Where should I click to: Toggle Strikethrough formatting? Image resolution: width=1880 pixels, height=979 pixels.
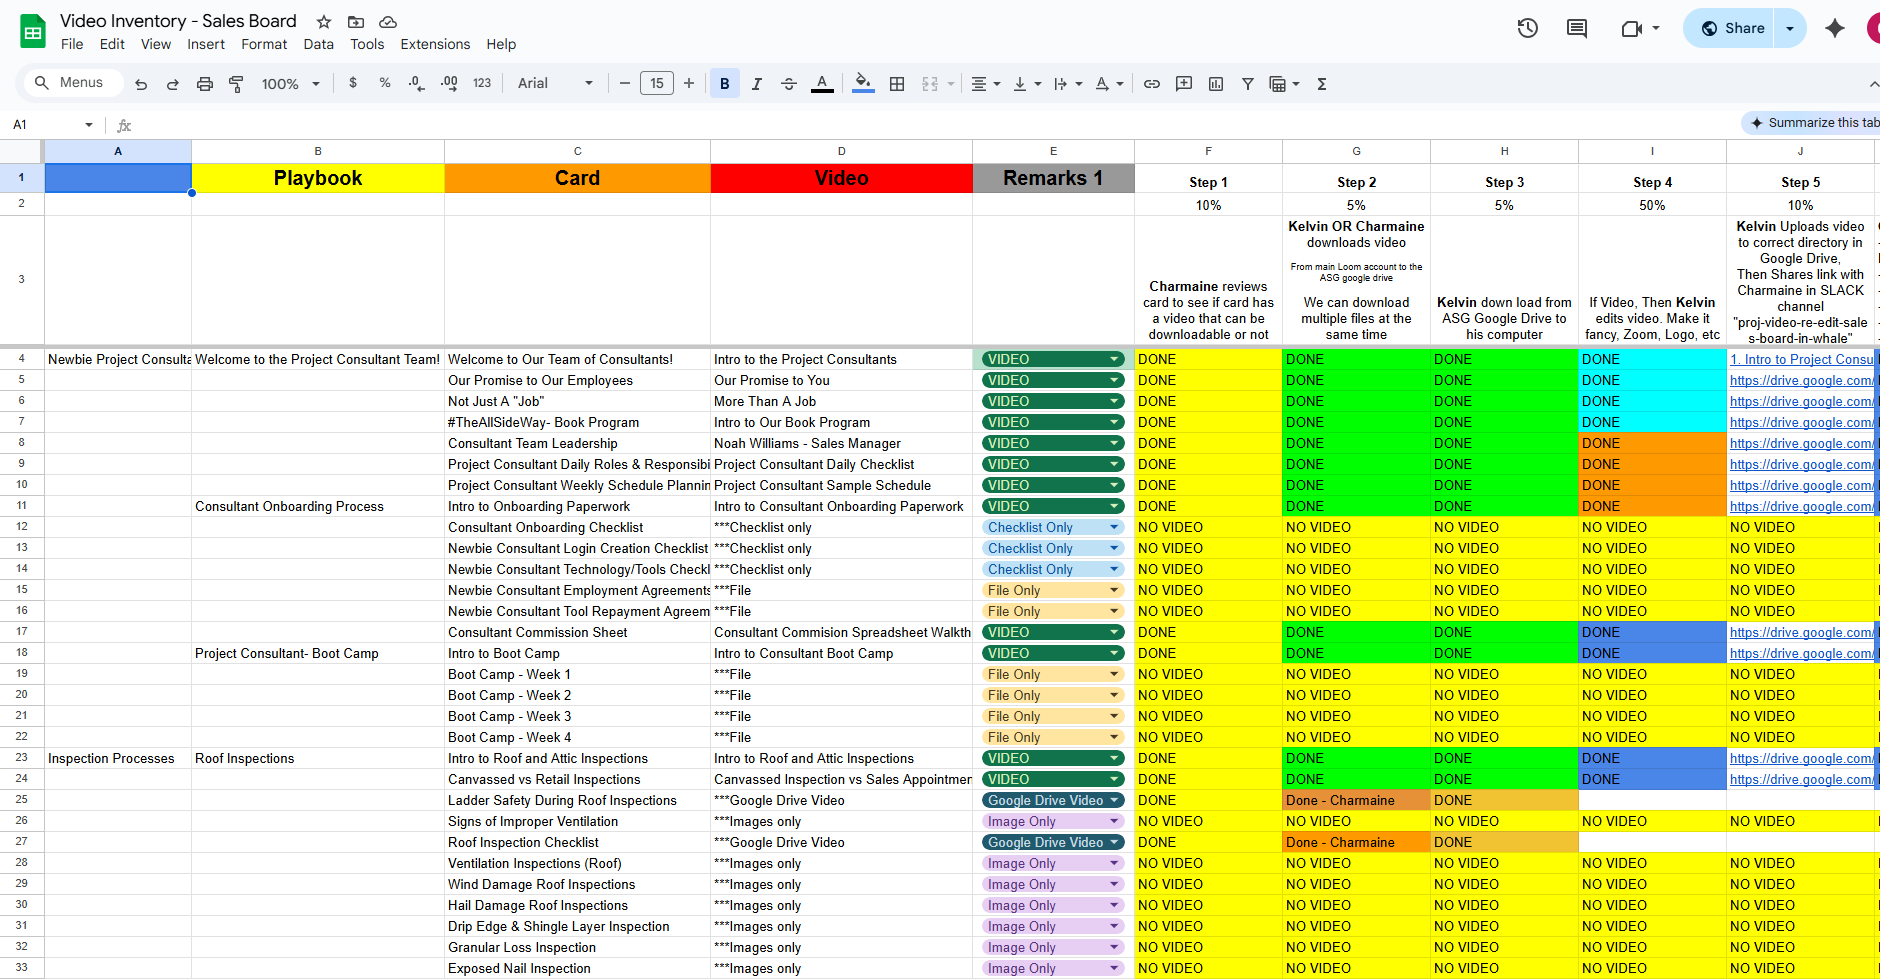click(x=788, y=84)
